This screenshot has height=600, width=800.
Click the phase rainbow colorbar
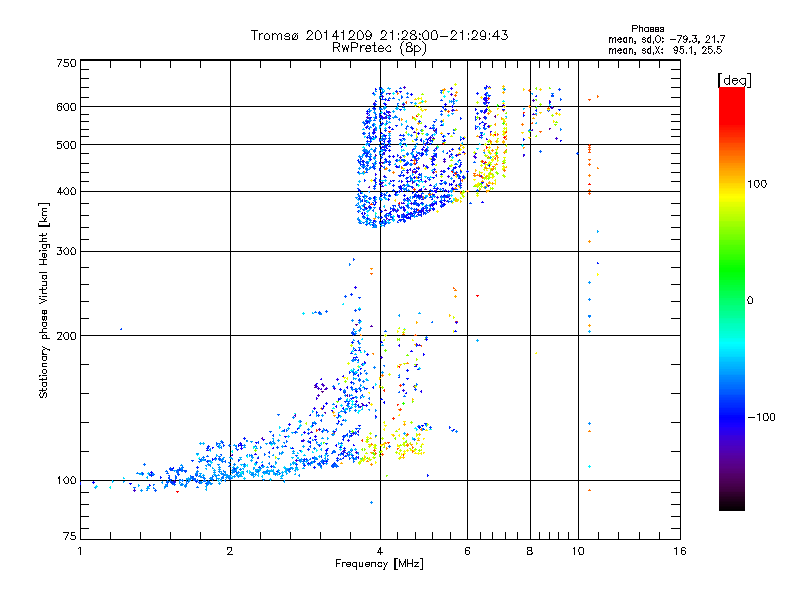click(x=732, y=299)
